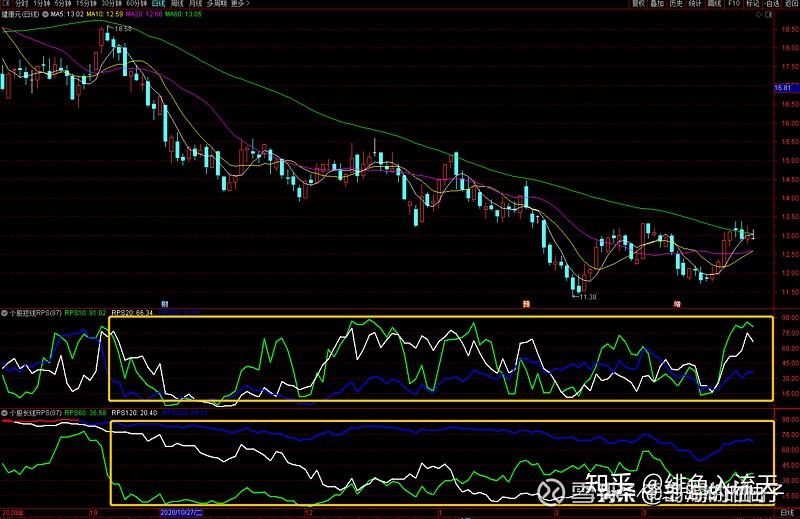Click the MA5: 13.02 label
800x519 pixels.
(x=67, y=14)
